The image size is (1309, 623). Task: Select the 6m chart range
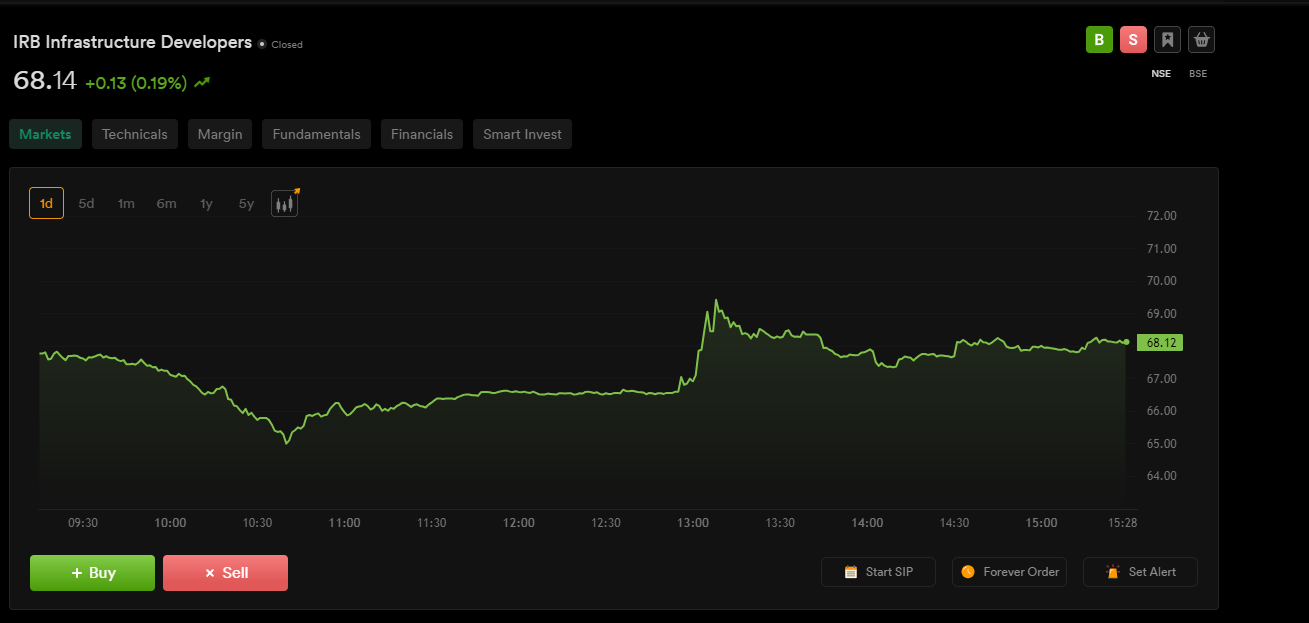[x=166, y=203]
